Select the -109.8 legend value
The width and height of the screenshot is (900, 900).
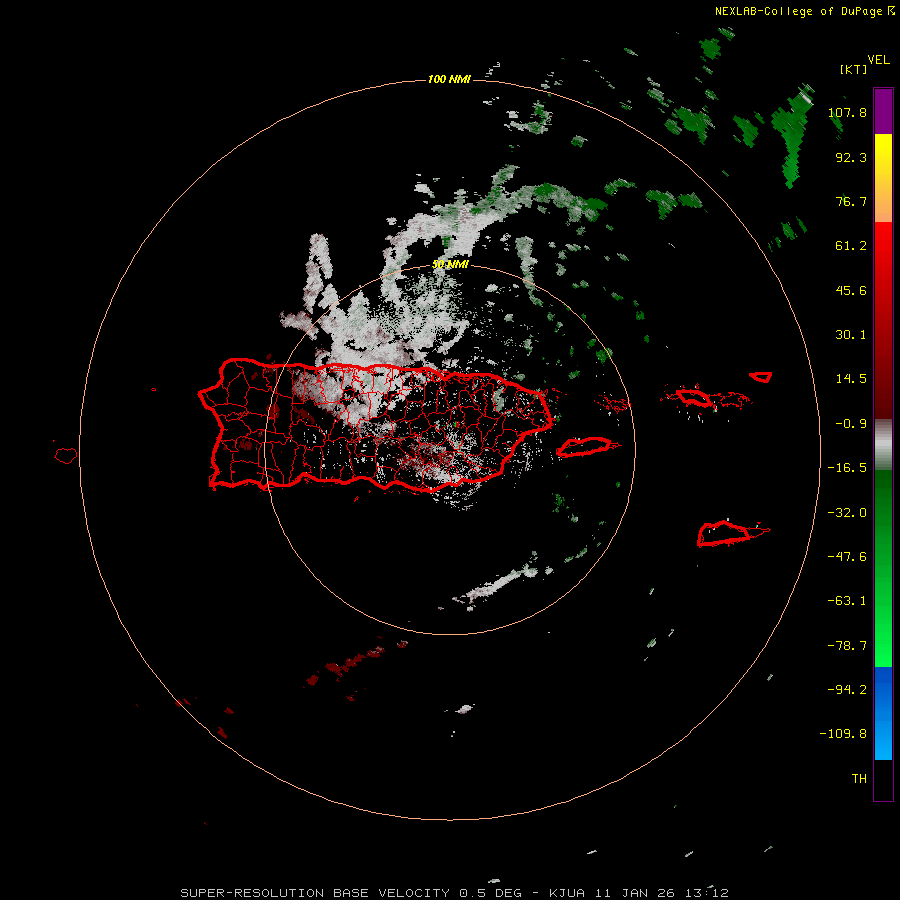843,734
